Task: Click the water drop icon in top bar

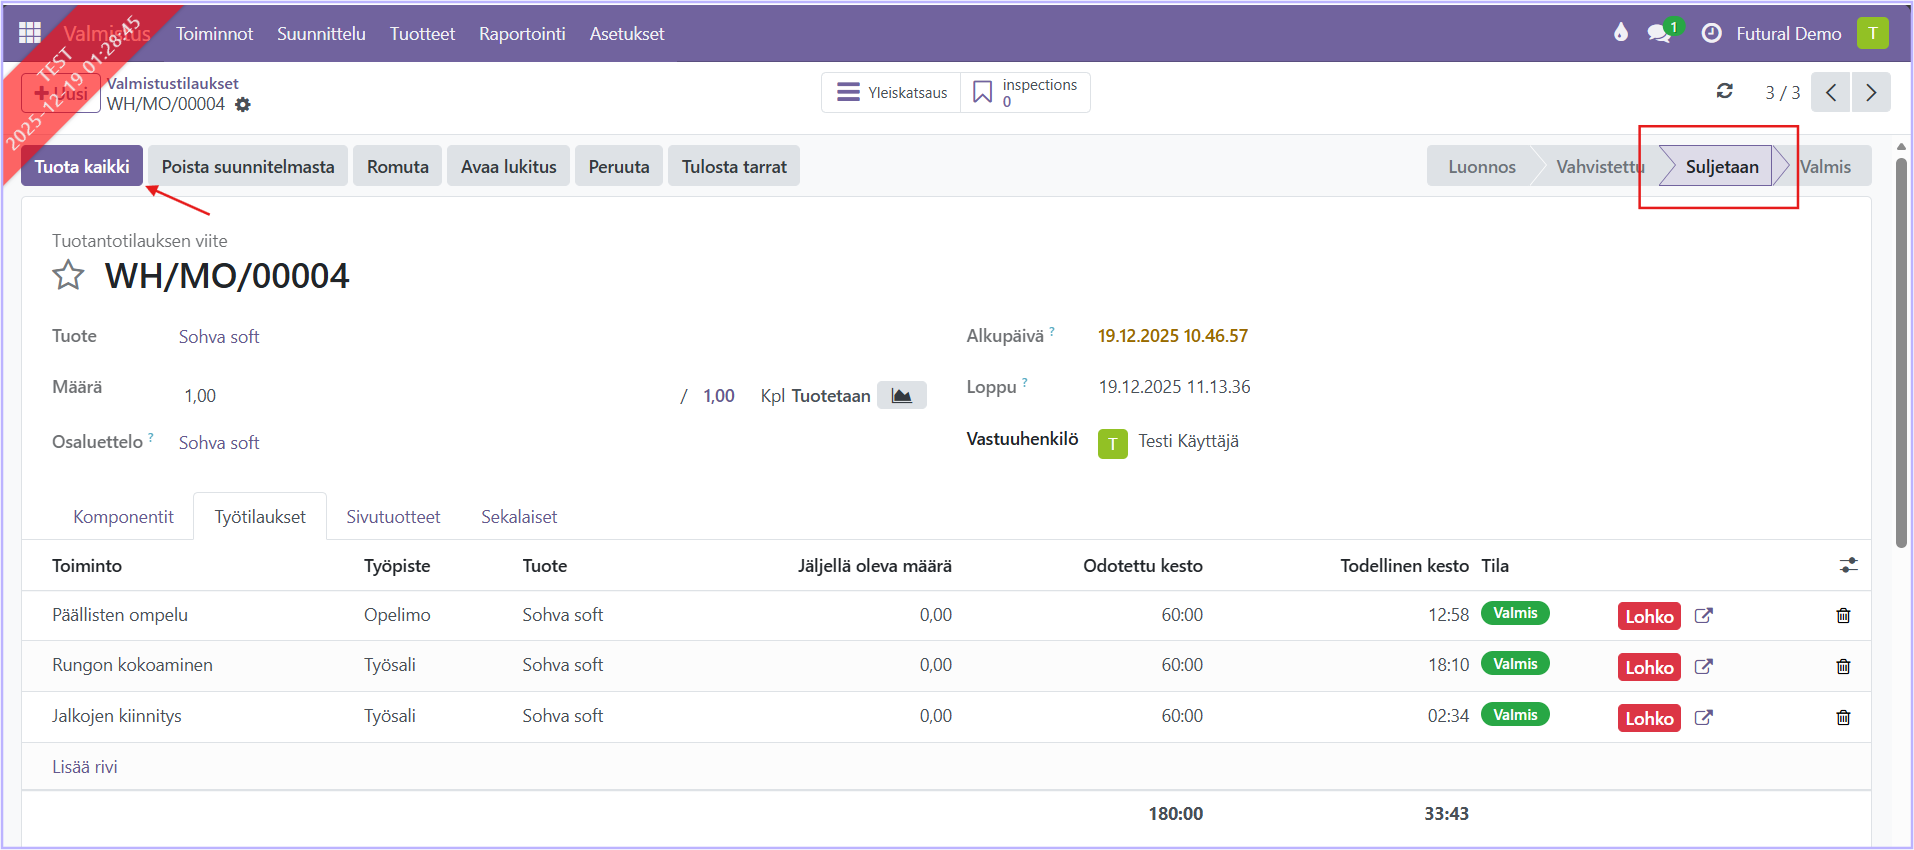Action: tap(1620, 33)
